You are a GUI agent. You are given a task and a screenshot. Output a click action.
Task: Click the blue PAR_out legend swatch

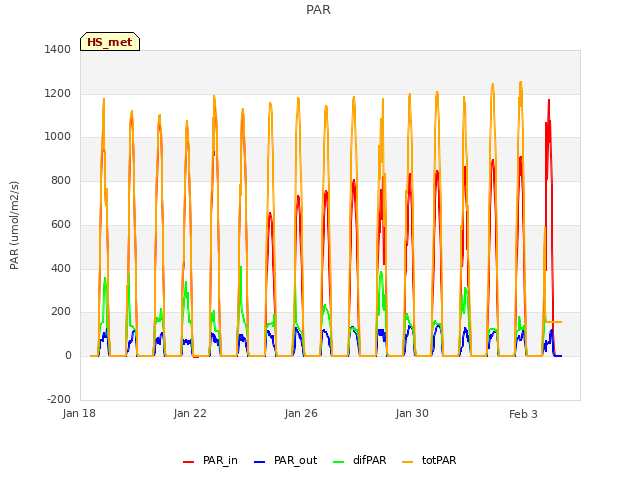point(260,462)
